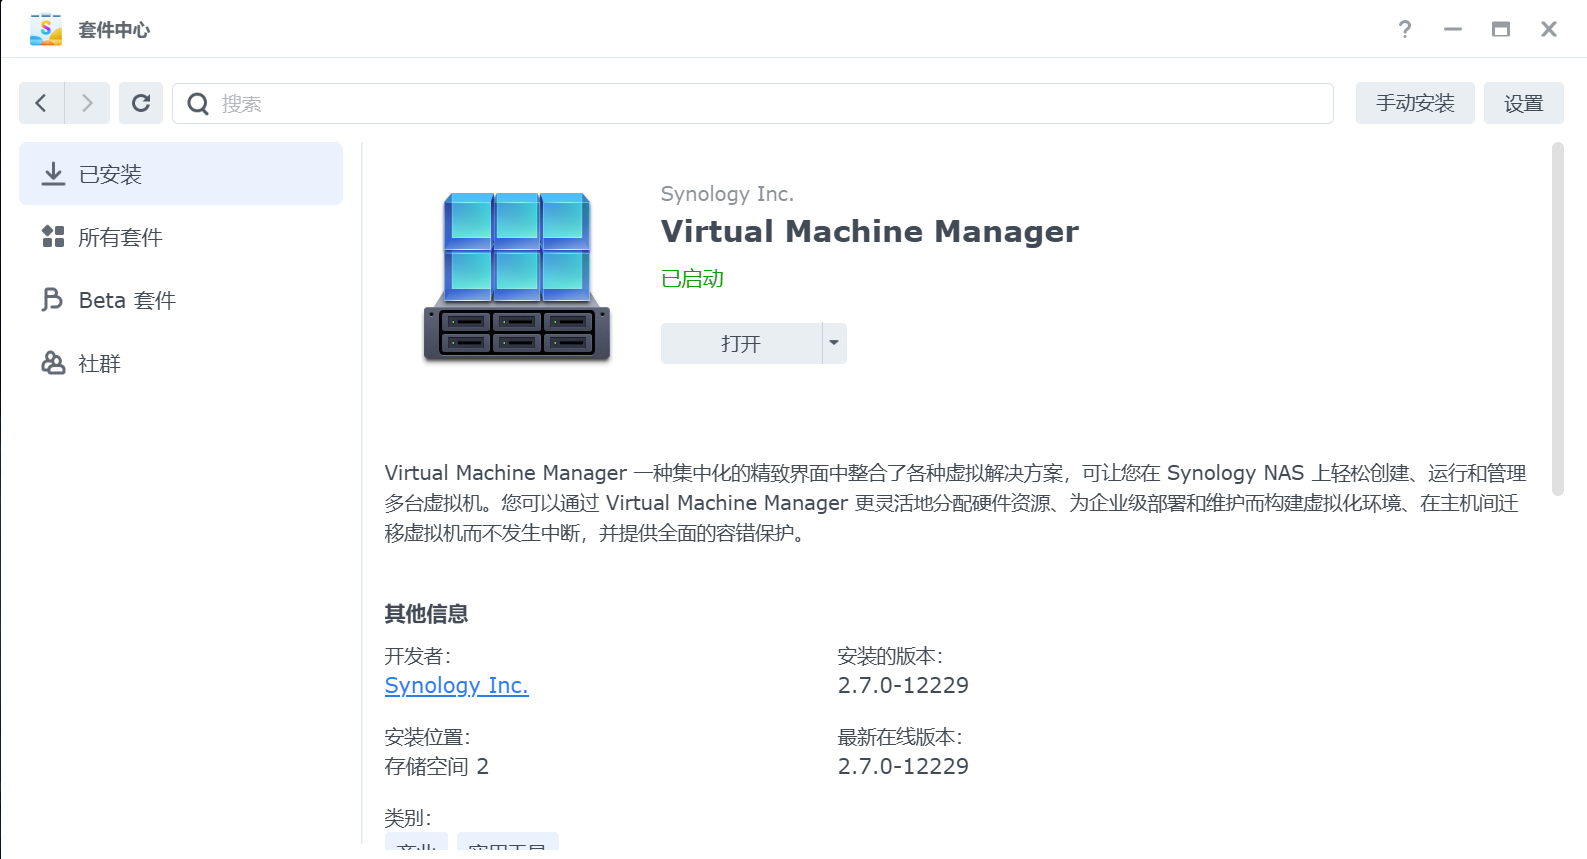The width and height of the screenshot is (1587, 859).
Task: Maximize the 套件中心 window
Action: pyautogui.click(x=1501, y=29)
